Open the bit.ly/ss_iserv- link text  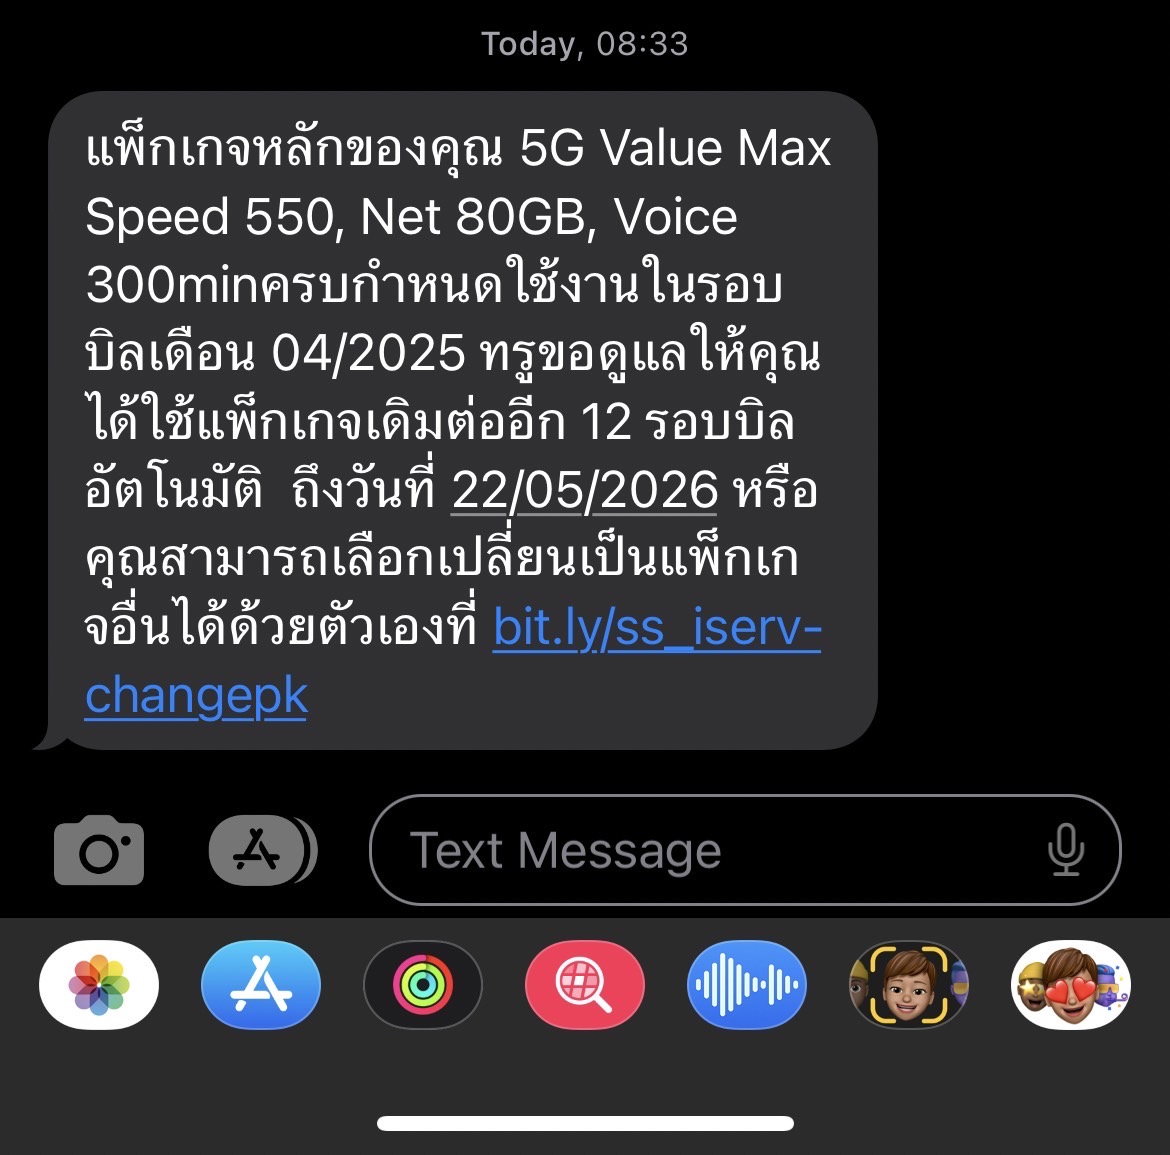coord(657,627)
